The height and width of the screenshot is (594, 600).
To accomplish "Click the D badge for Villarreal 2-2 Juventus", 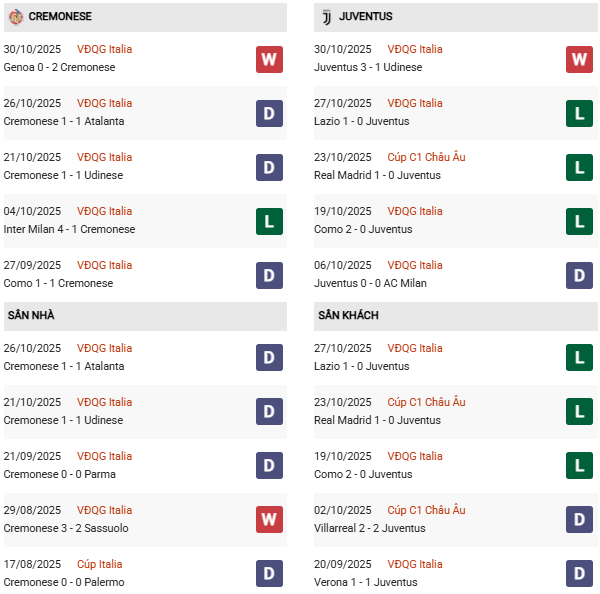I will click(579, 520).
